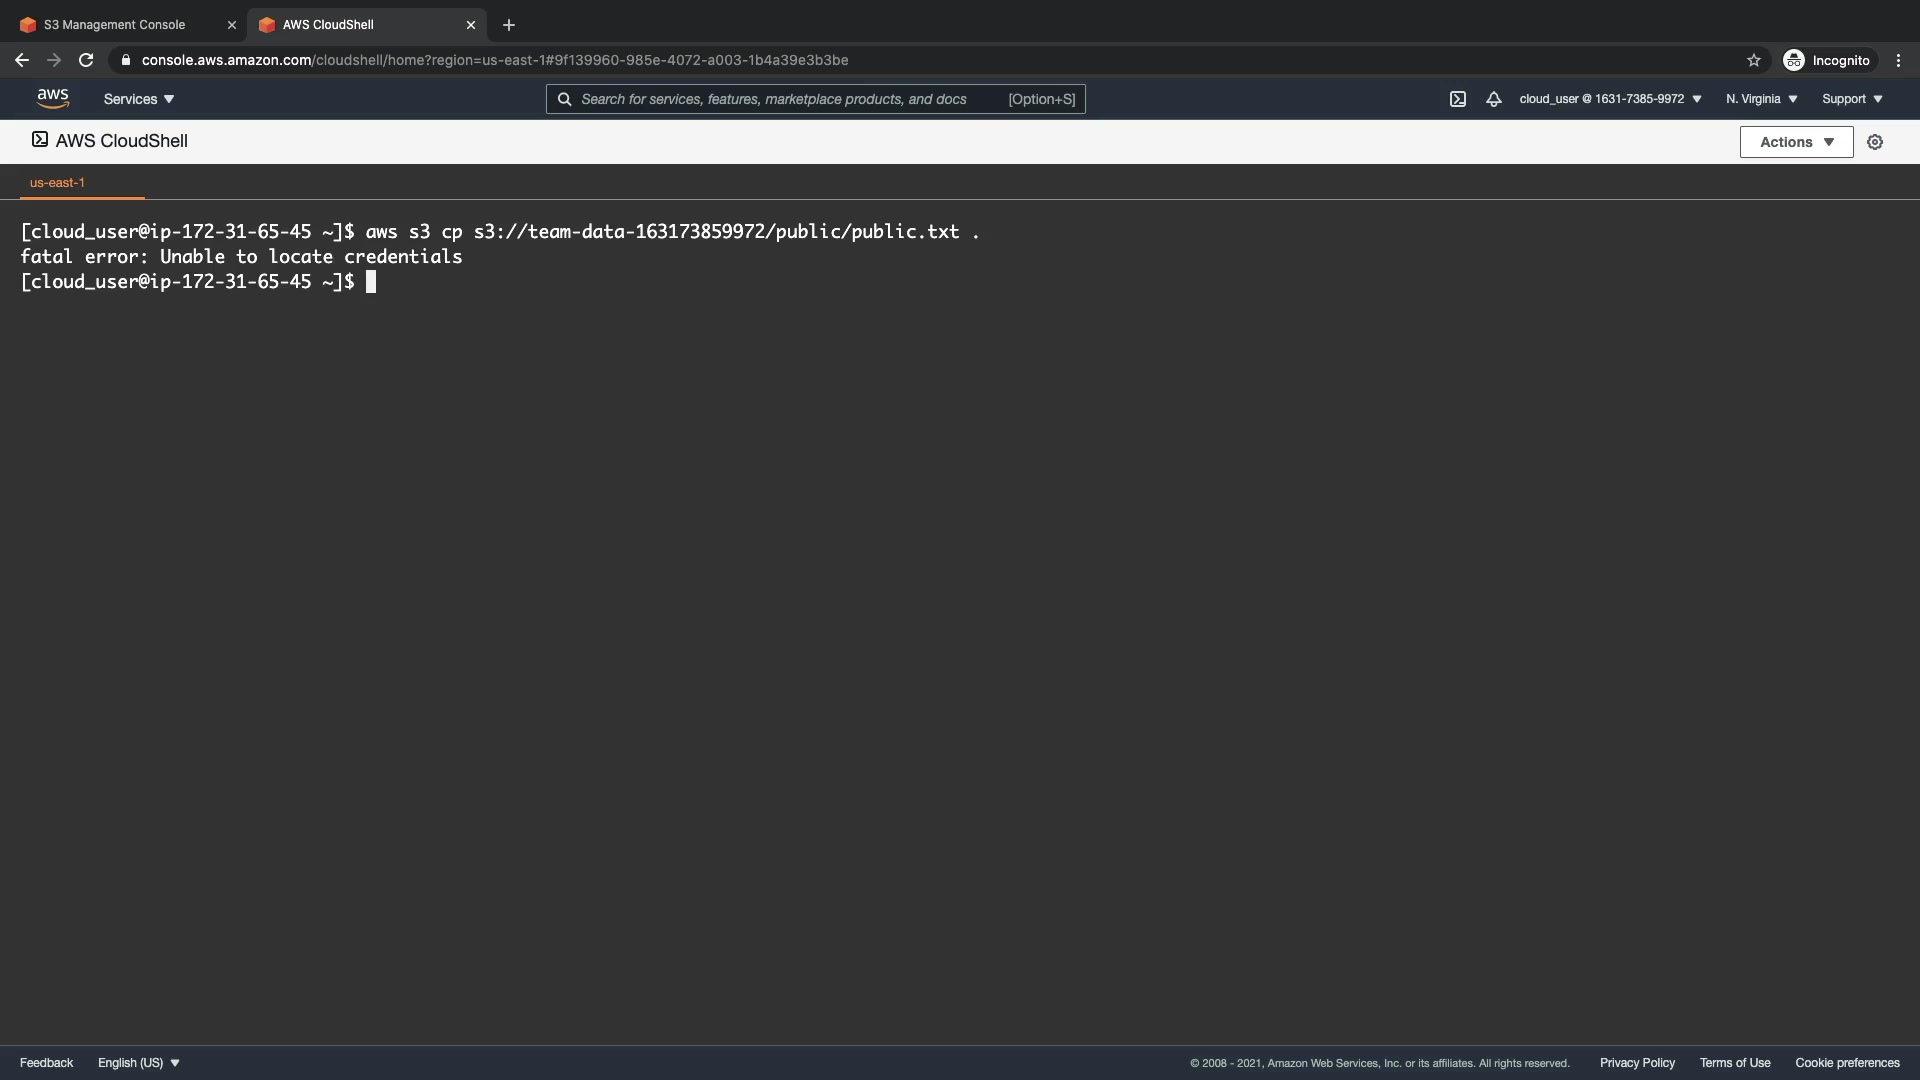Open the Actions dropdown
Image resolution: width=1920 pixels, height=1080 pixels.
[1796, 142]
